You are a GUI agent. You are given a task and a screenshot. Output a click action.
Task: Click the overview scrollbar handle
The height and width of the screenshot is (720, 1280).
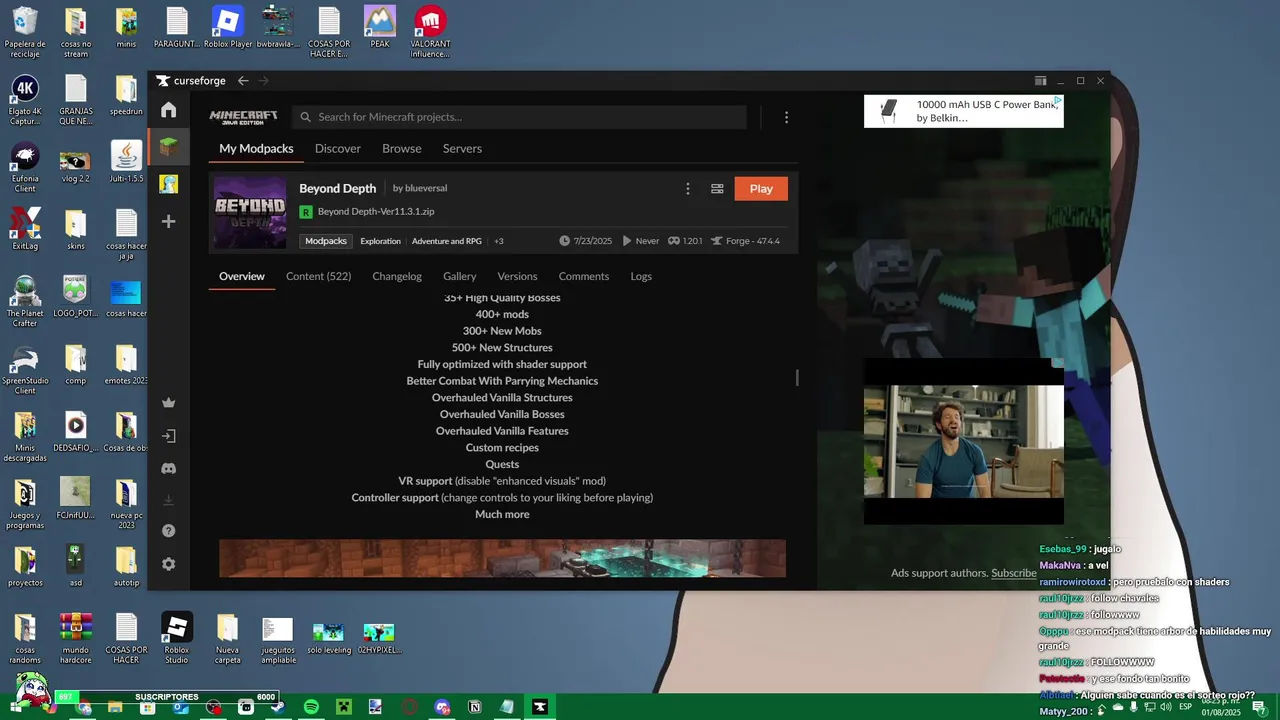click(x=797, y=377)
